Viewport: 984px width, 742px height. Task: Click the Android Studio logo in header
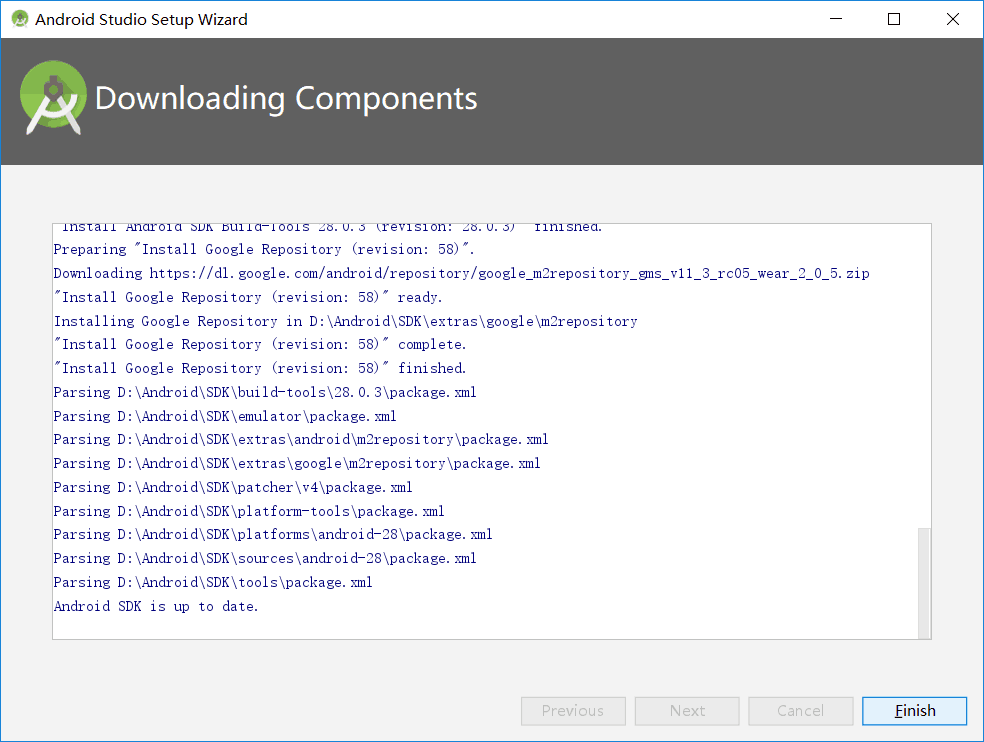[53, 98]
